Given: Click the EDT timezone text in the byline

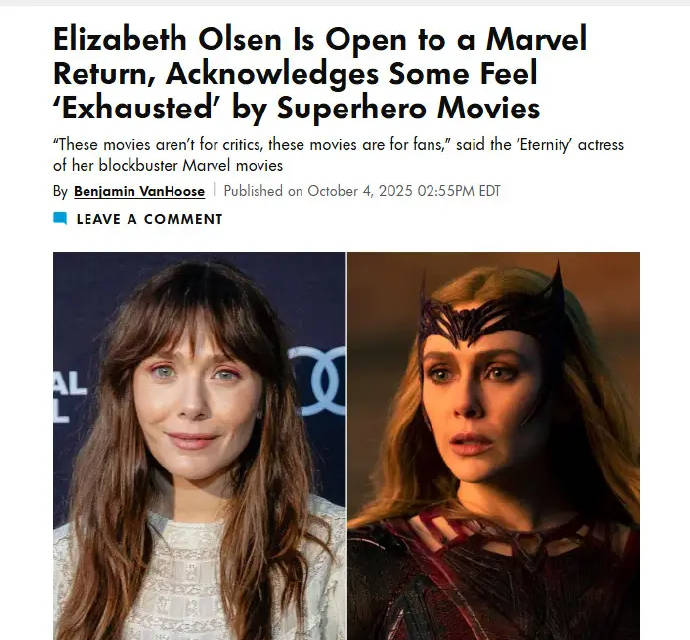Looking at the screenshot, I should click(x=489, y=191).
